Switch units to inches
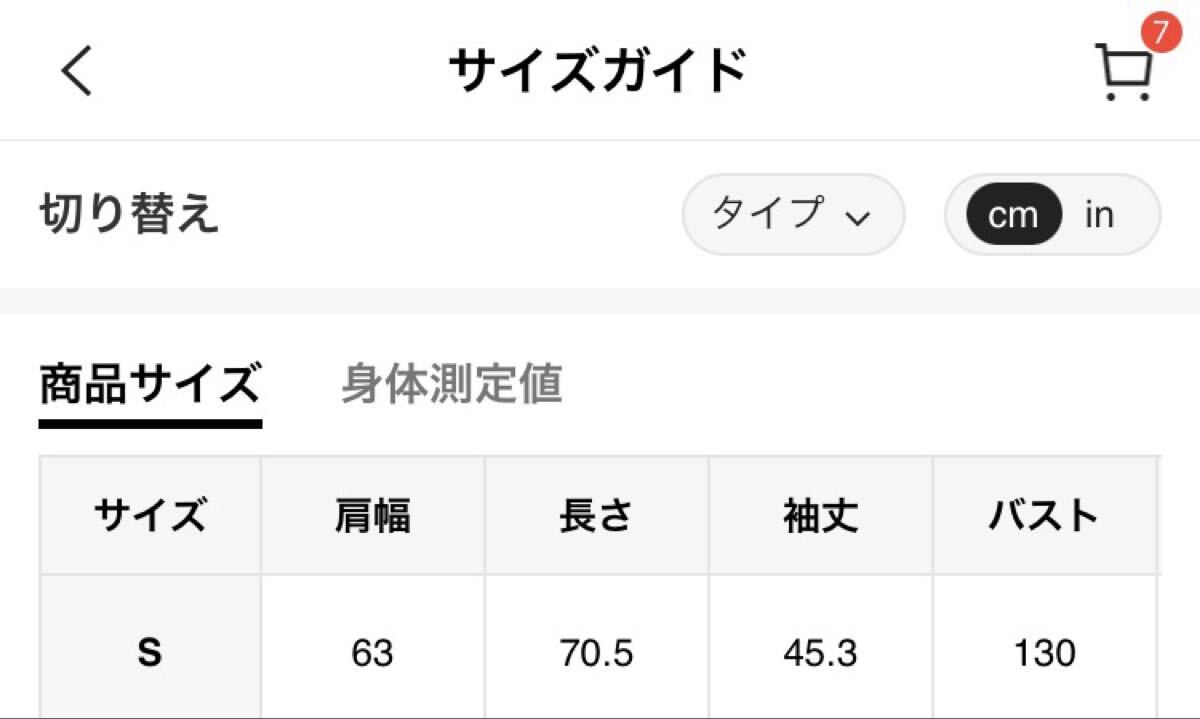 [1101, 214]
